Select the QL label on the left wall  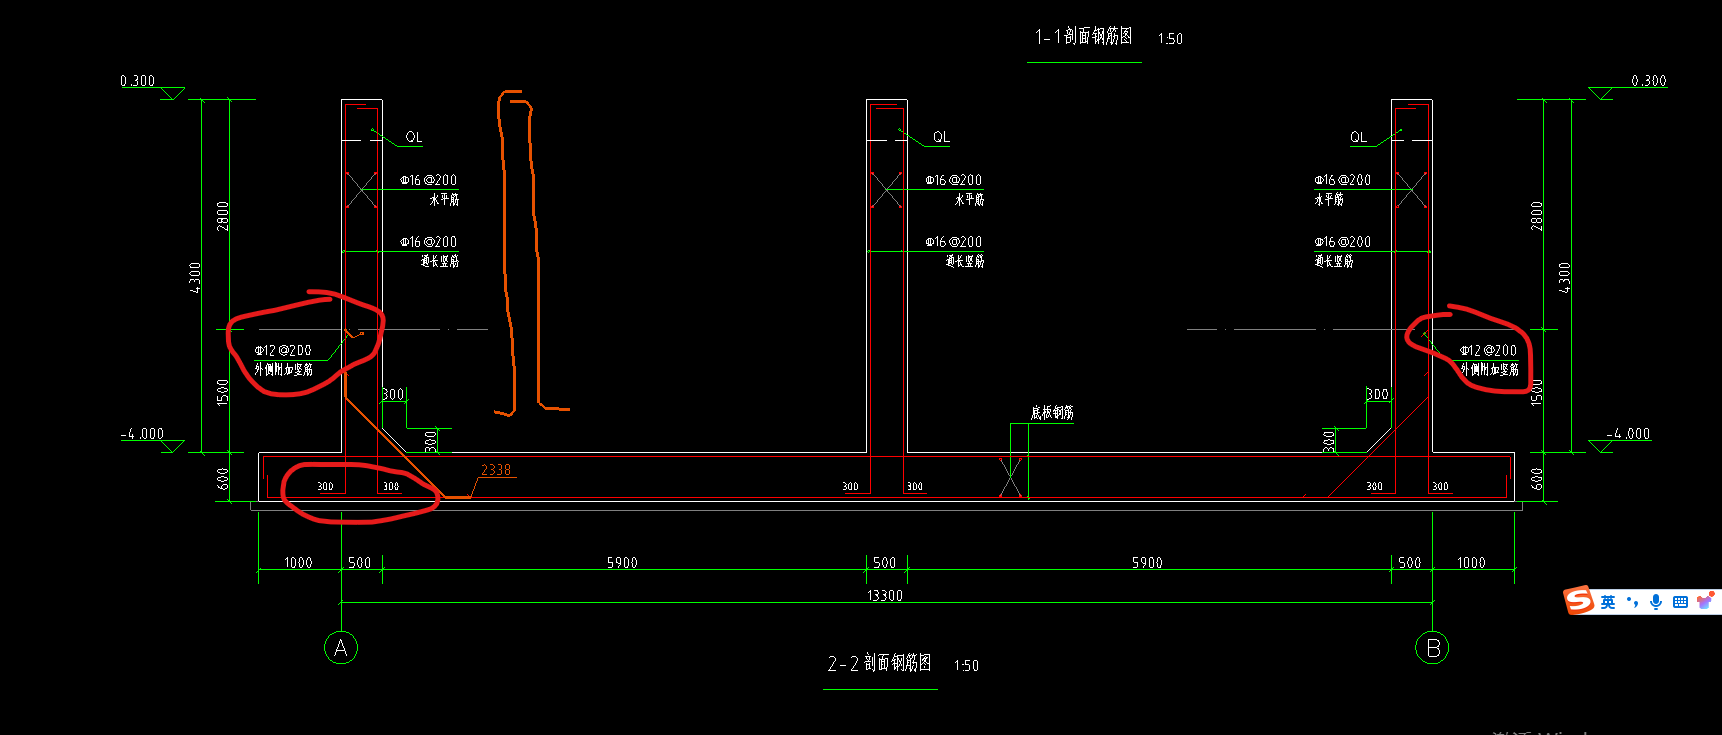(x=414, y=137)
